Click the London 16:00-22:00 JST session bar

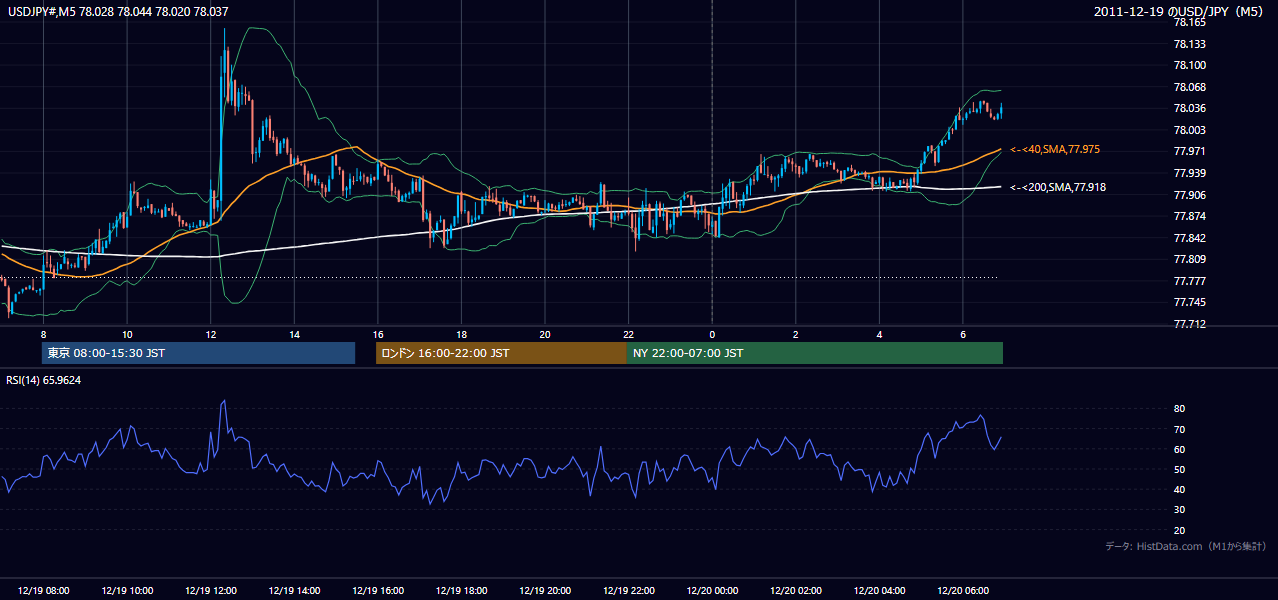[x=501, y=353]
